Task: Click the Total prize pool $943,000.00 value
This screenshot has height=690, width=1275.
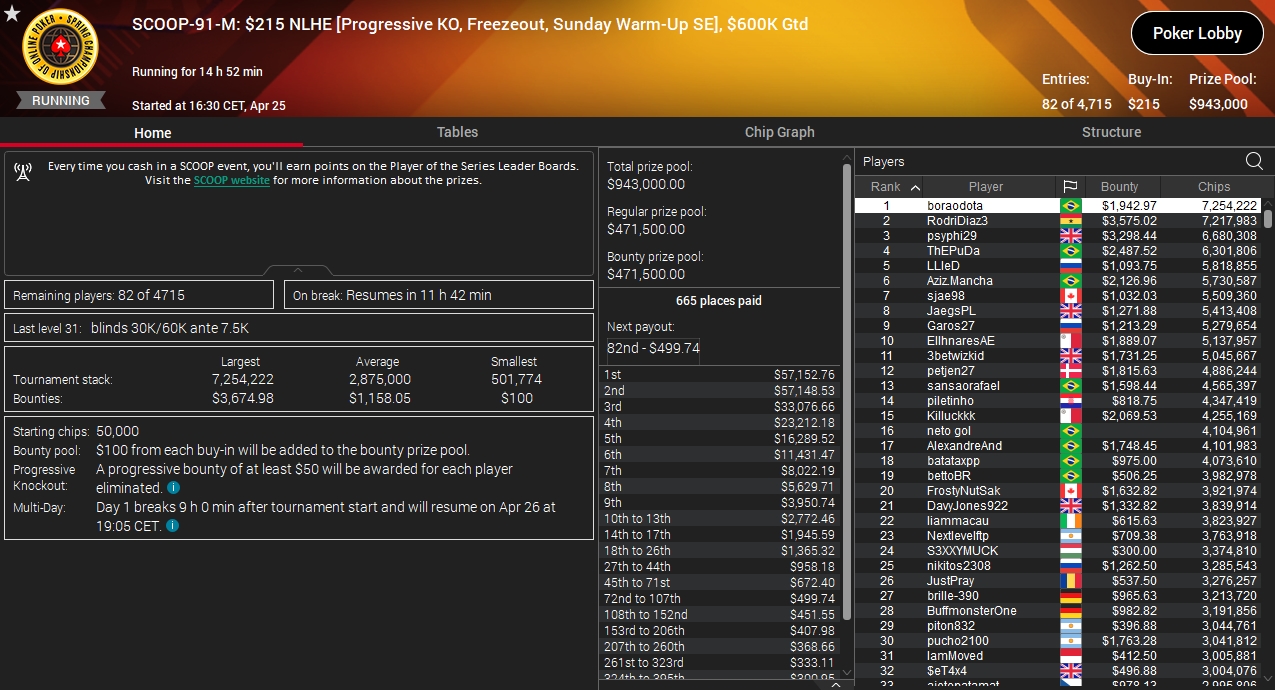Action: coord(646,184)
